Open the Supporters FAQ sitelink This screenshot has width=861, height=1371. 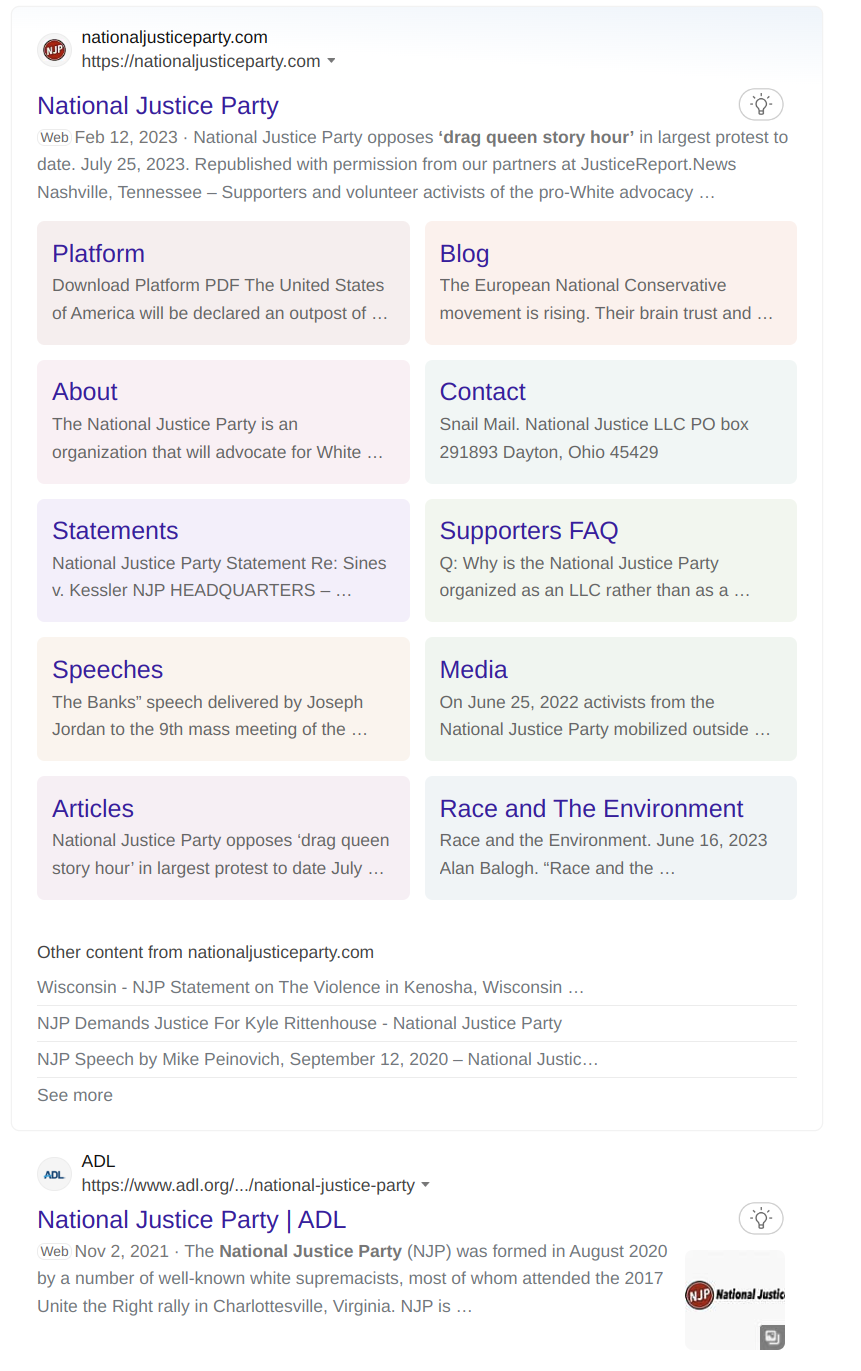click(529, 531)
